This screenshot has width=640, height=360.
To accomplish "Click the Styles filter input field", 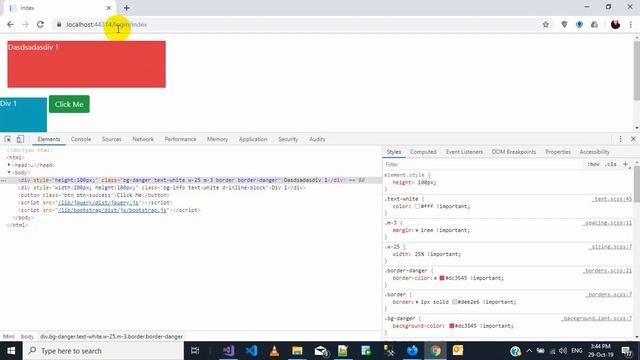I will pos(483,164).
